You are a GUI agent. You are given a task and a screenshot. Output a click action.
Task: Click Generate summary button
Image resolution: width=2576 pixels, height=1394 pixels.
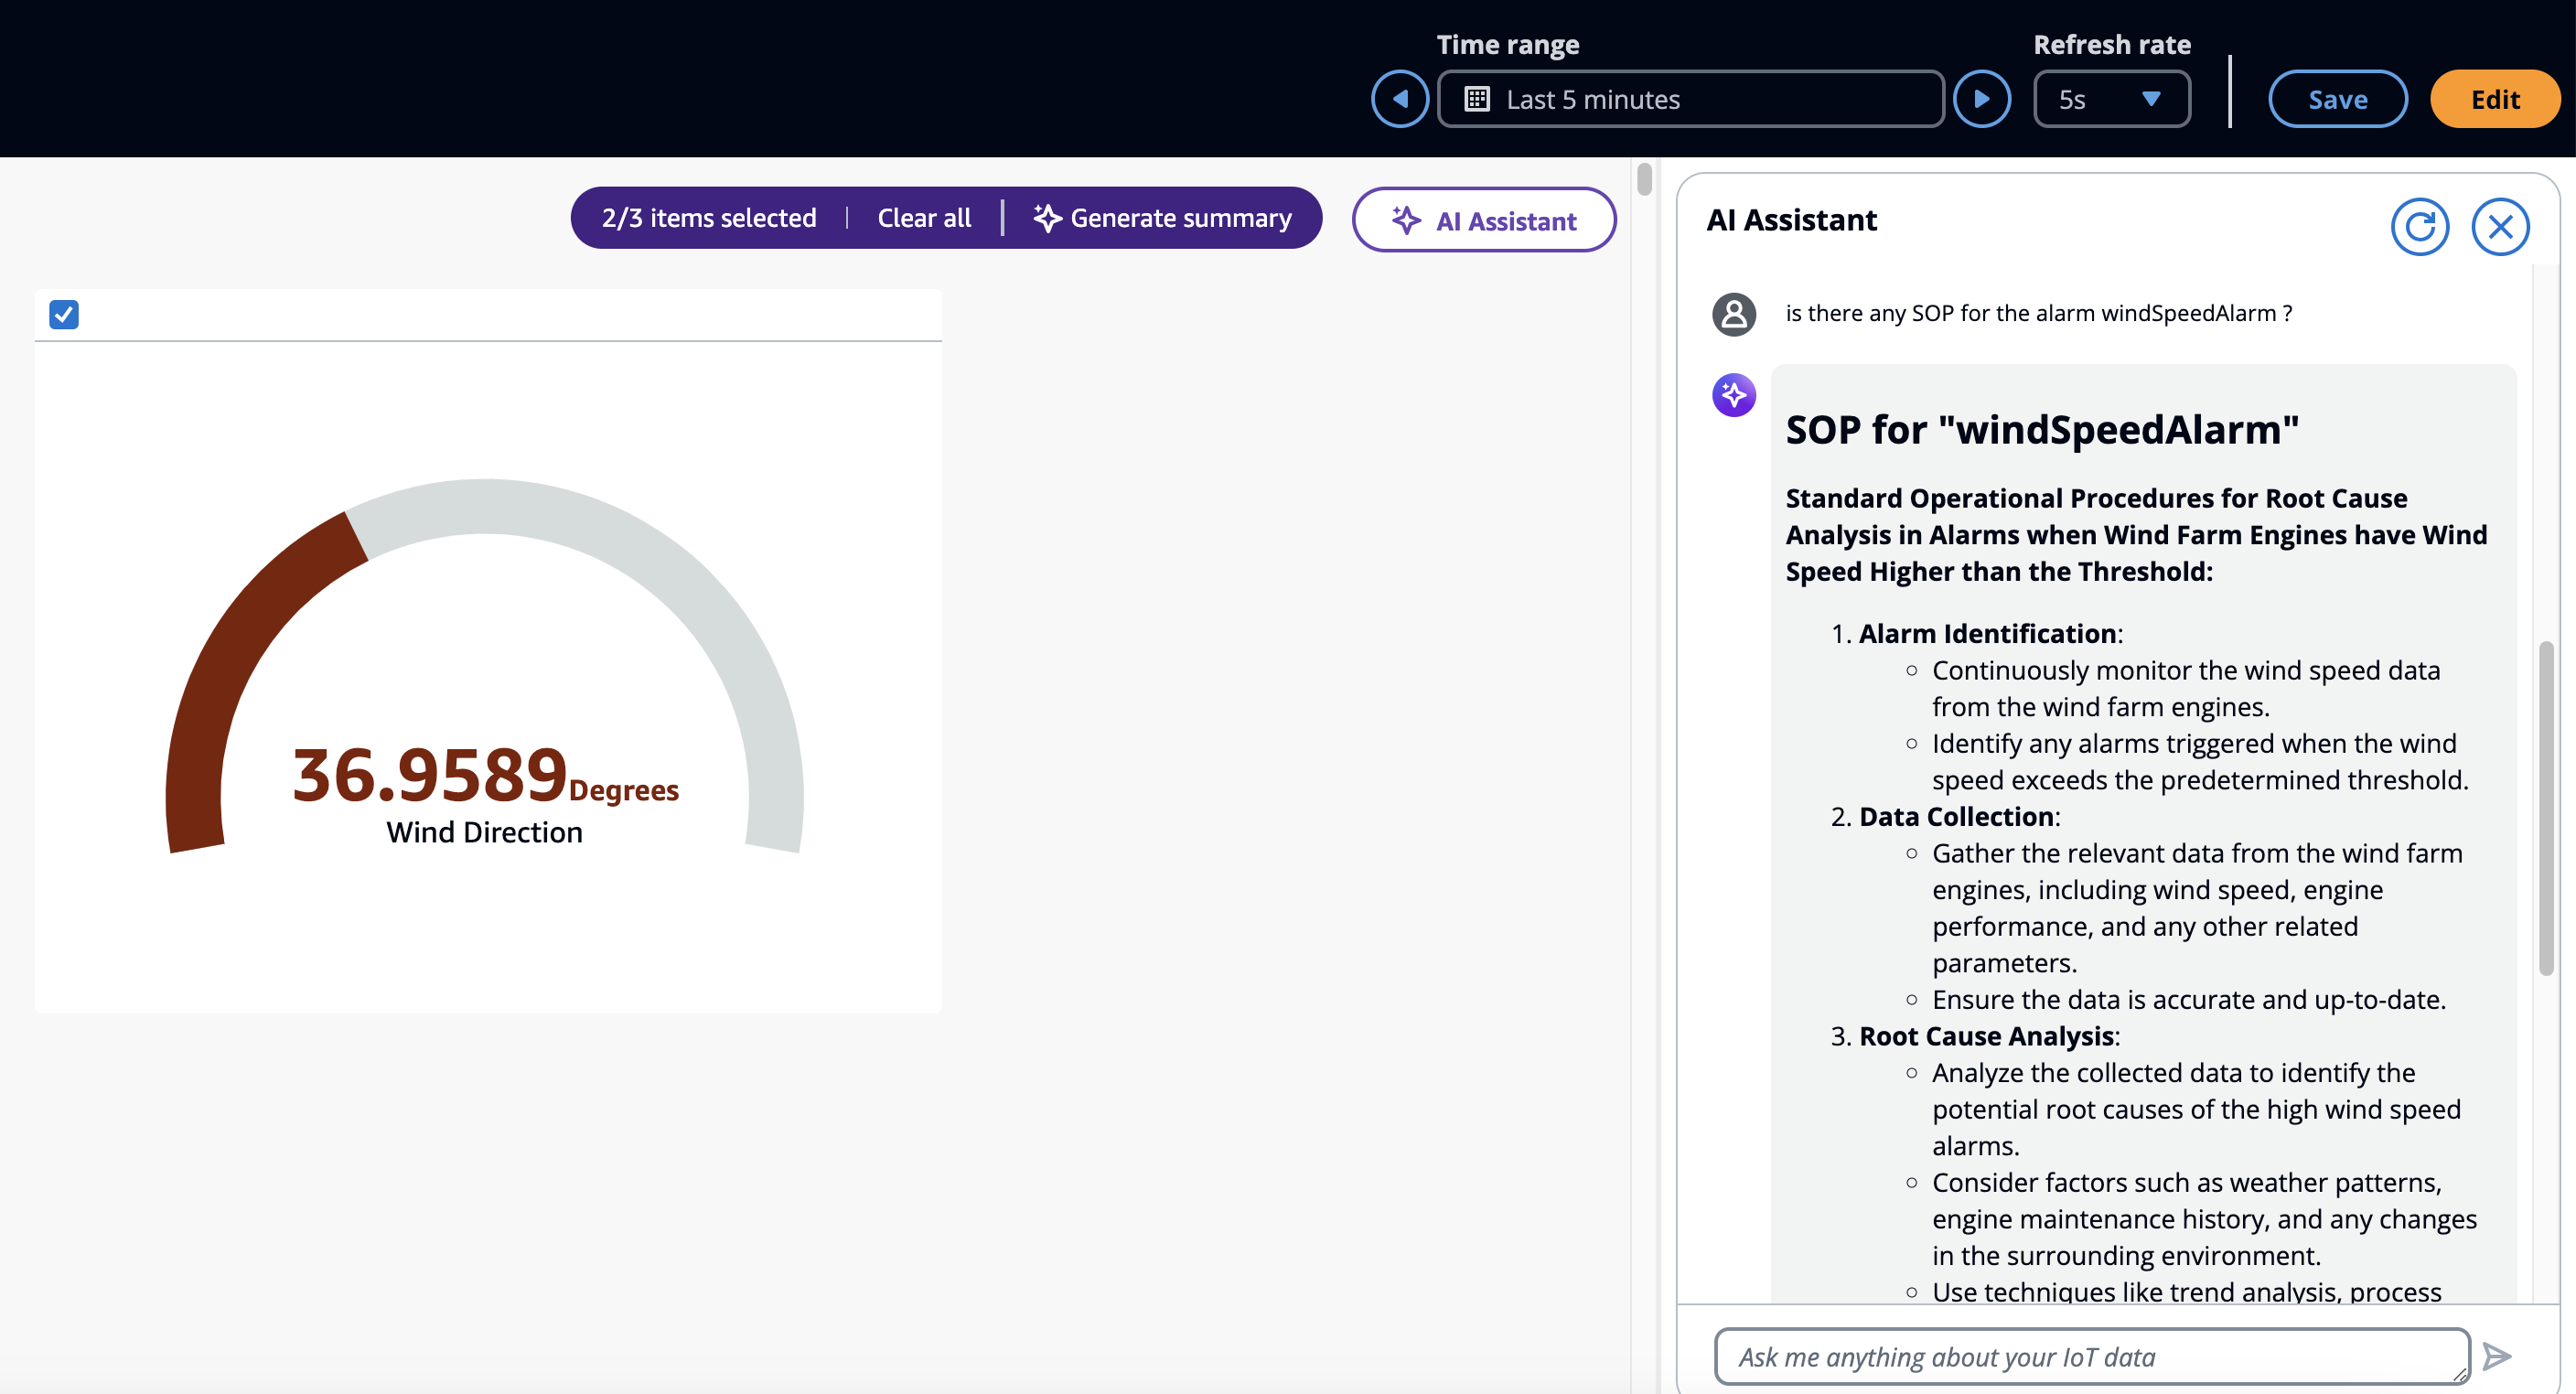[x=1180, y=218]
